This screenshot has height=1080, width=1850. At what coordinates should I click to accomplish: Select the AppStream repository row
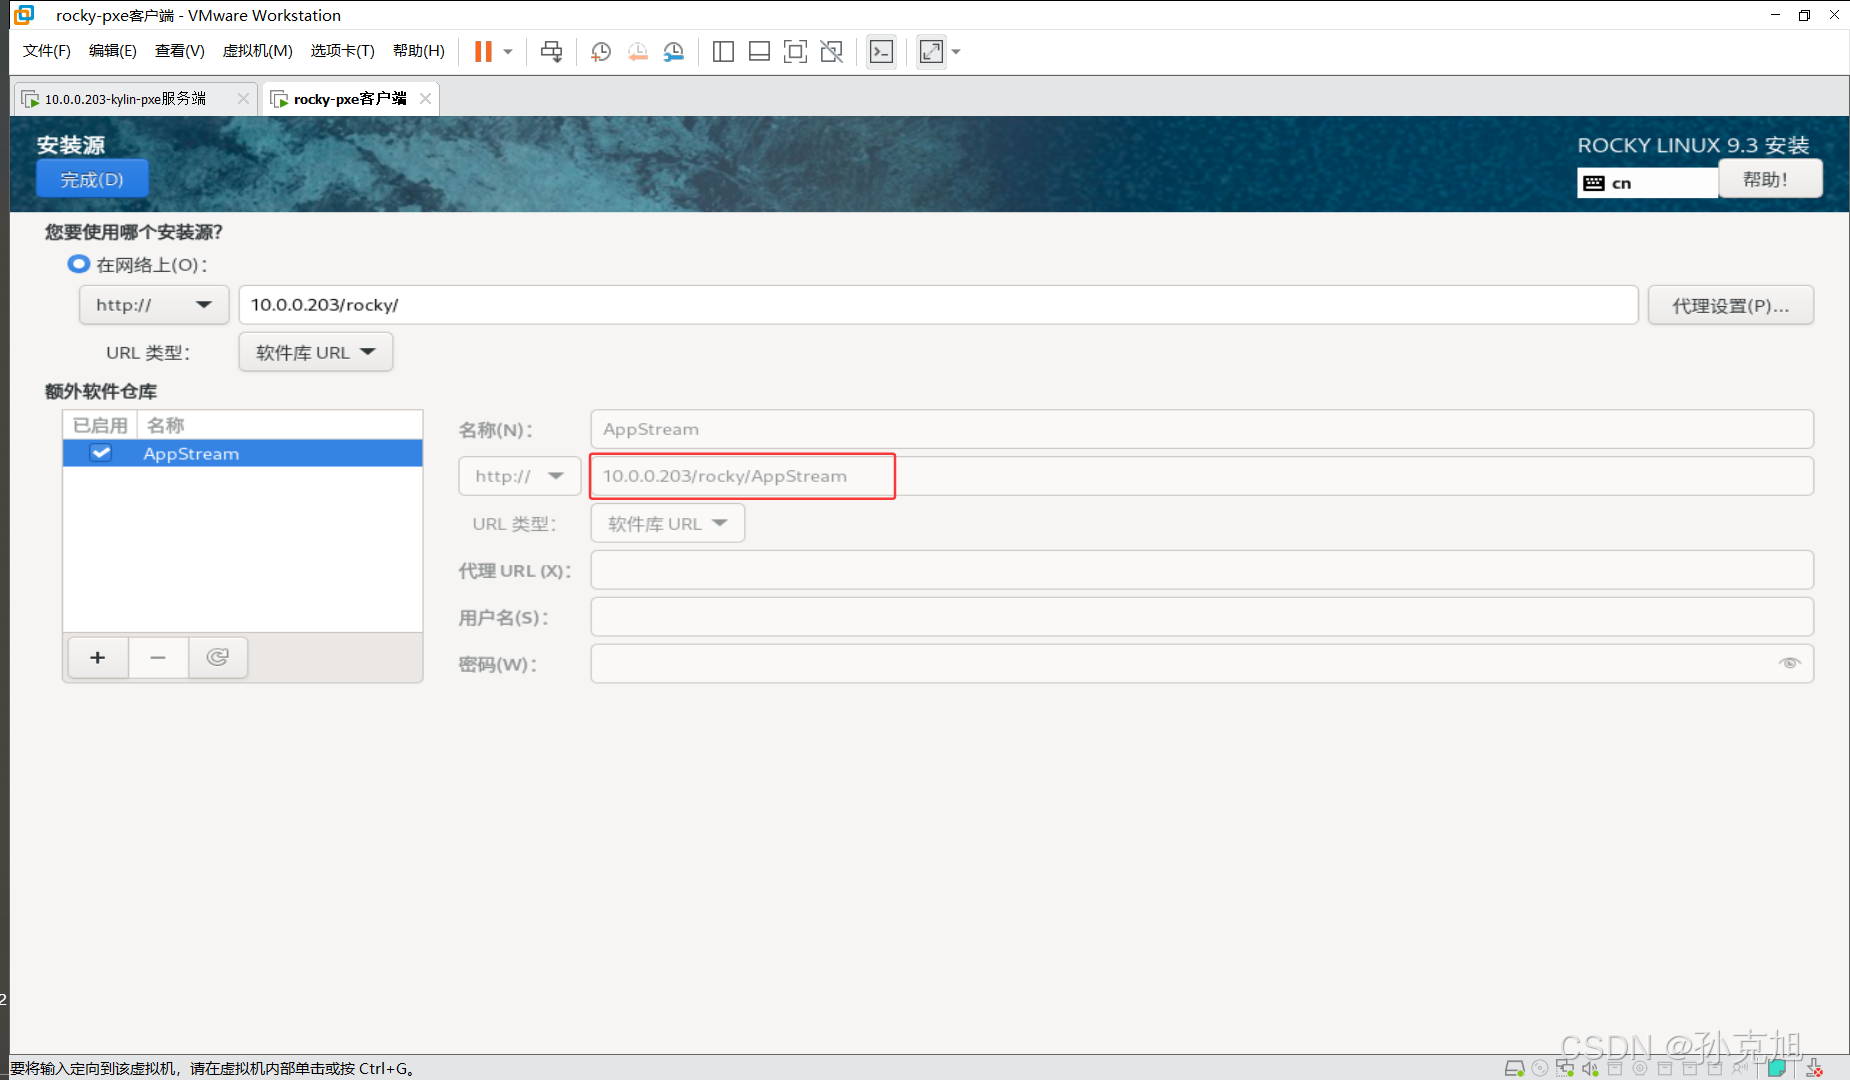[x=243, y=453]
